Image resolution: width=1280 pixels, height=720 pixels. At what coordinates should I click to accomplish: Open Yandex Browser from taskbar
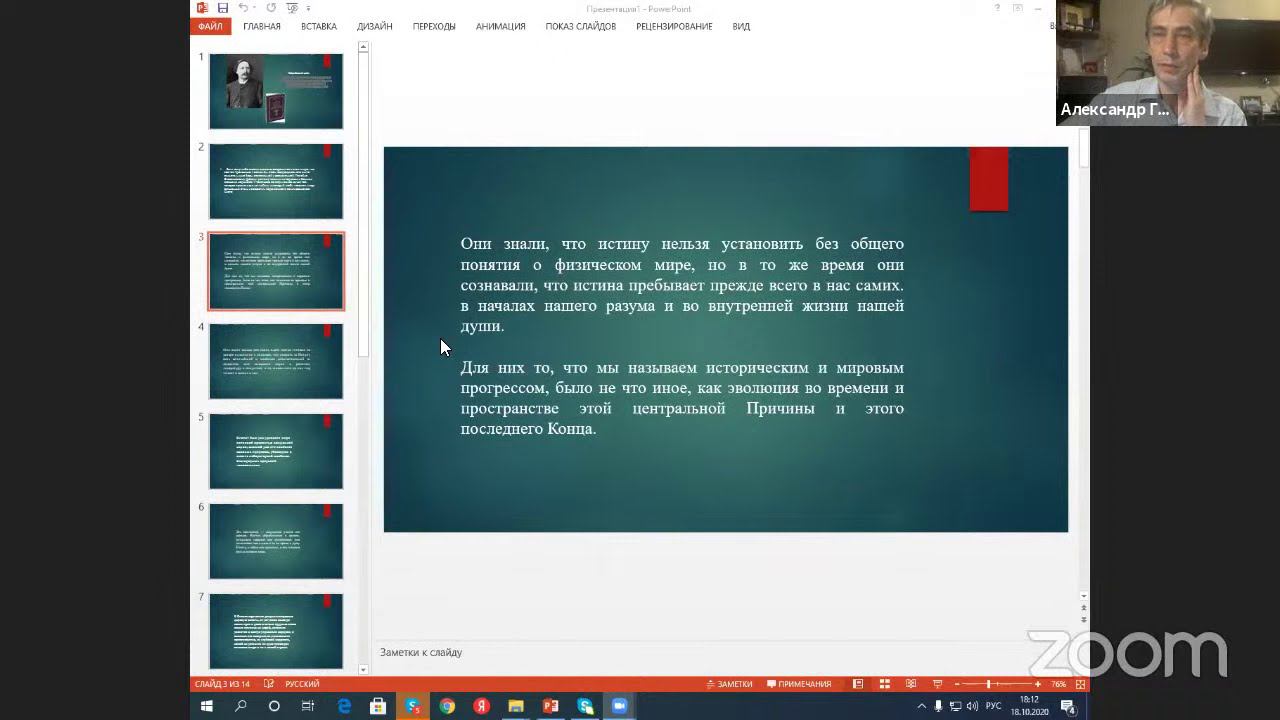[x=481, y=706]
